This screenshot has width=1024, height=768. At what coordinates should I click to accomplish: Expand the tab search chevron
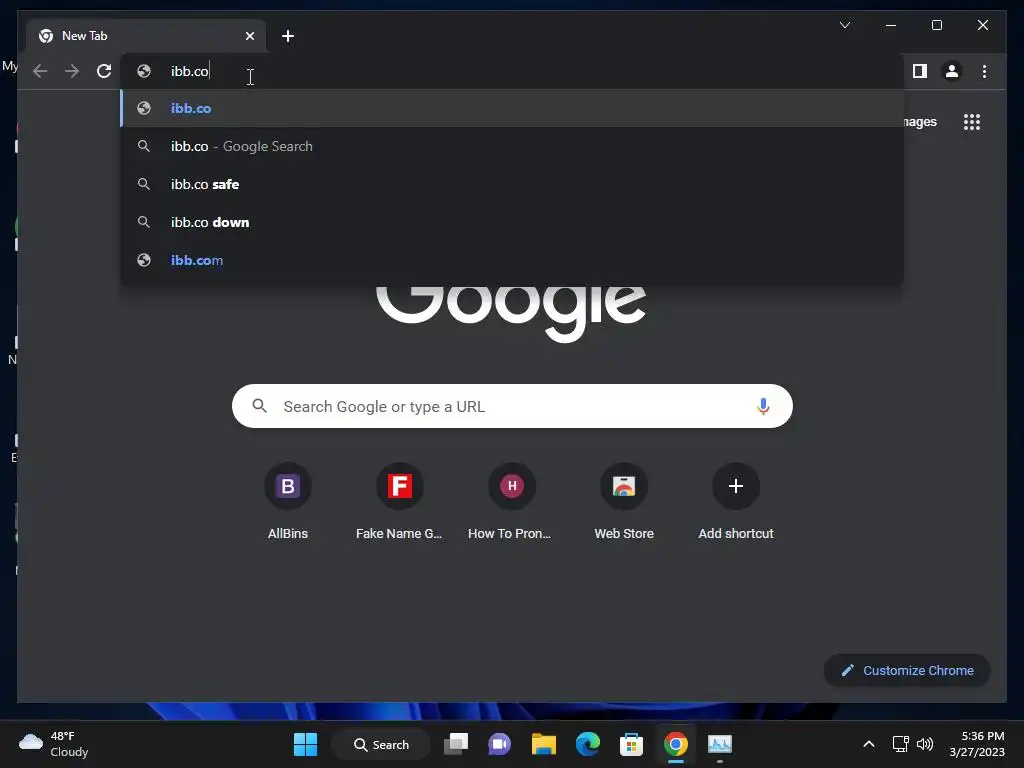844,25
